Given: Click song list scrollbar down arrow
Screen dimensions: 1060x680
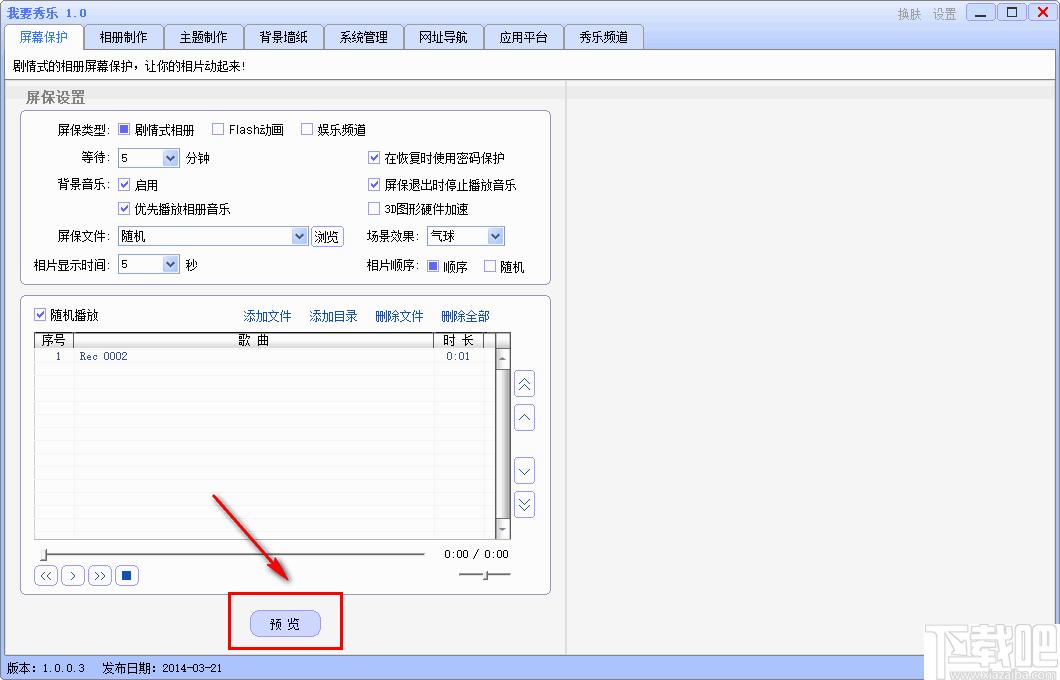Looking at the screenshot, I should pyautogui.click(x=502, y=529).
